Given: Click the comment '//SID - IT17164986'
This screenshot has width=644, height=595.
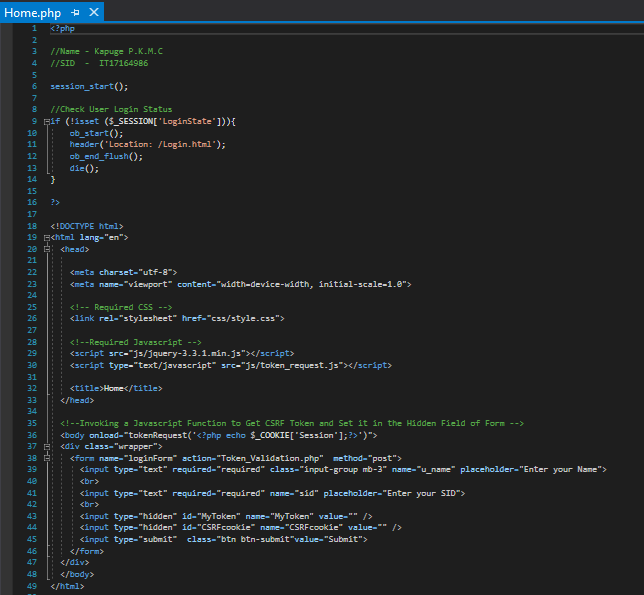Looking at the screenshot, I should point(99,63).
